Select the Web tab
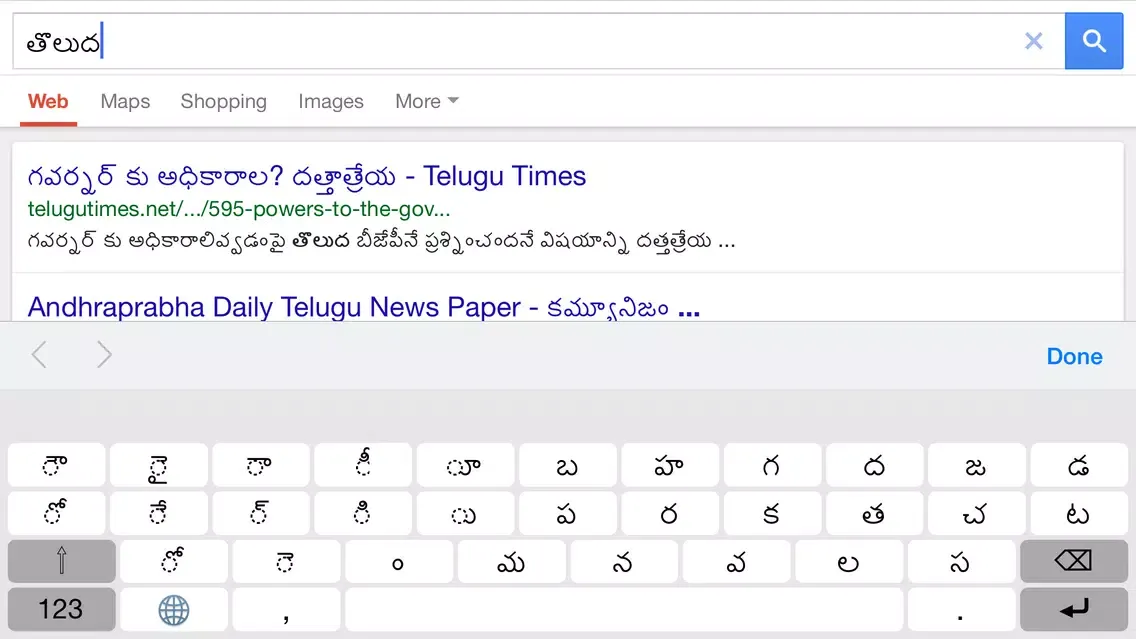 48,102
